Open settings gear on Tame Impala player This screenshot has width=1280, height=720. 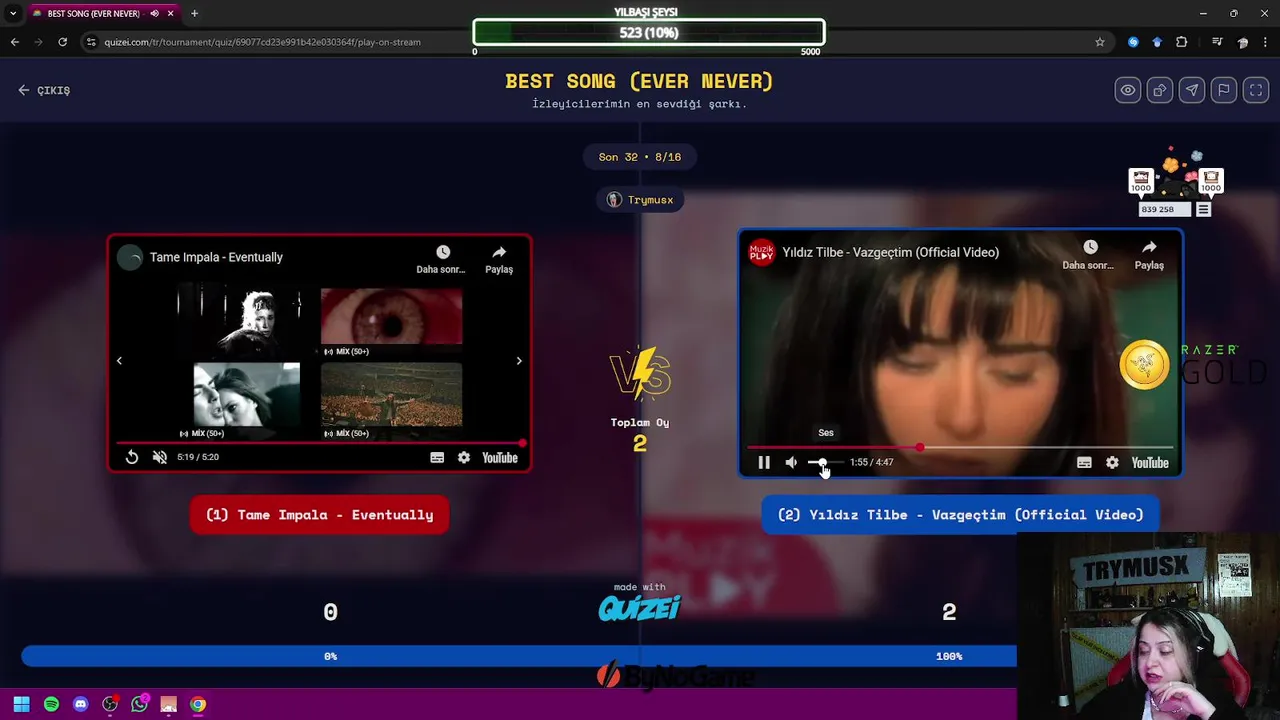464,457
